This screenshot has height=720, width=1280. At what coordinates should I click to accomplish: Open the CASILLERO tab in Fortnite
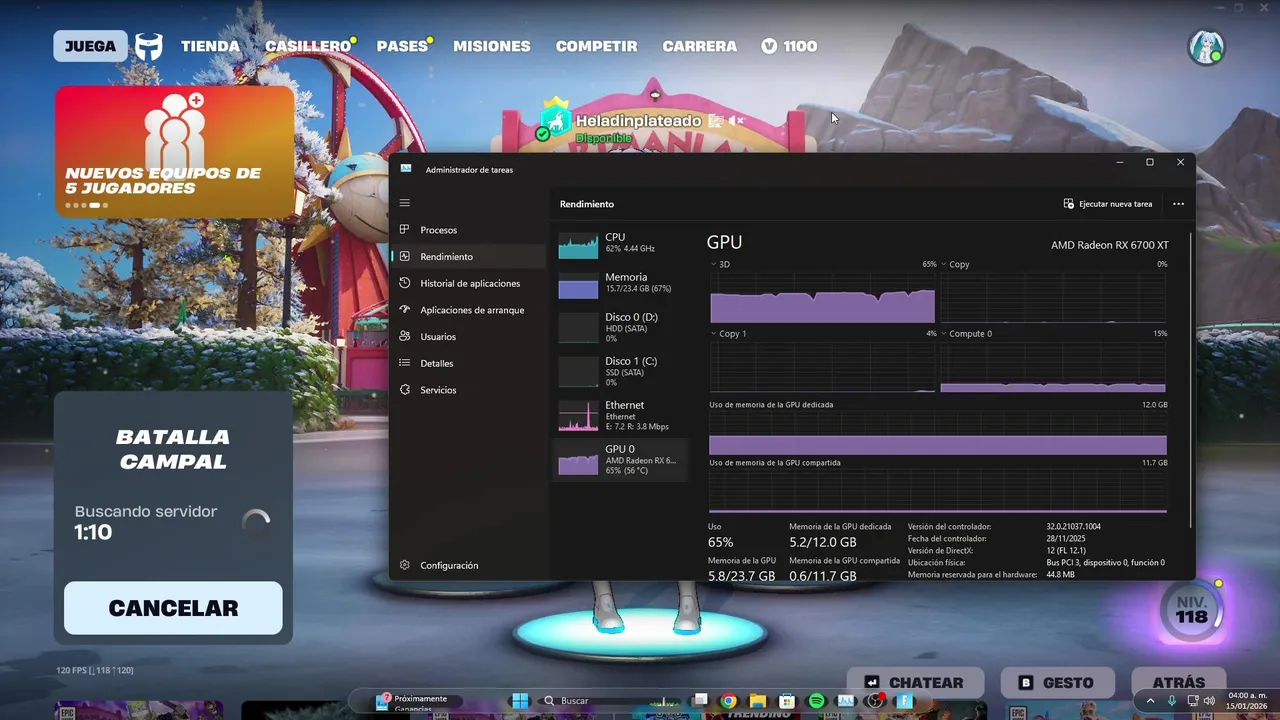308,46
